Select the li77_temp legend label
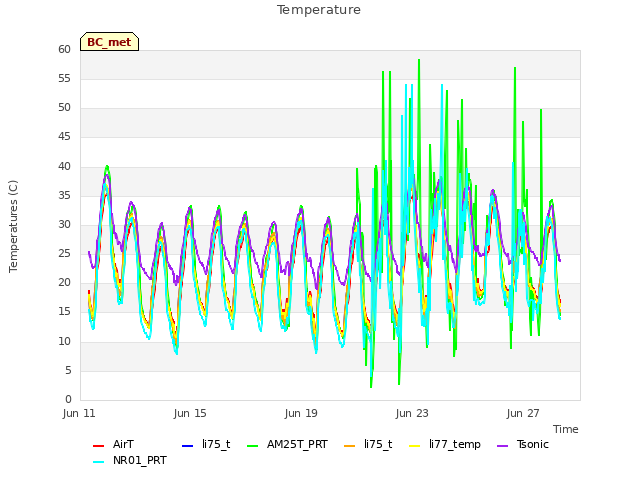Image resolution: width=640 pixels, height=480 pixels. (455, 445)
